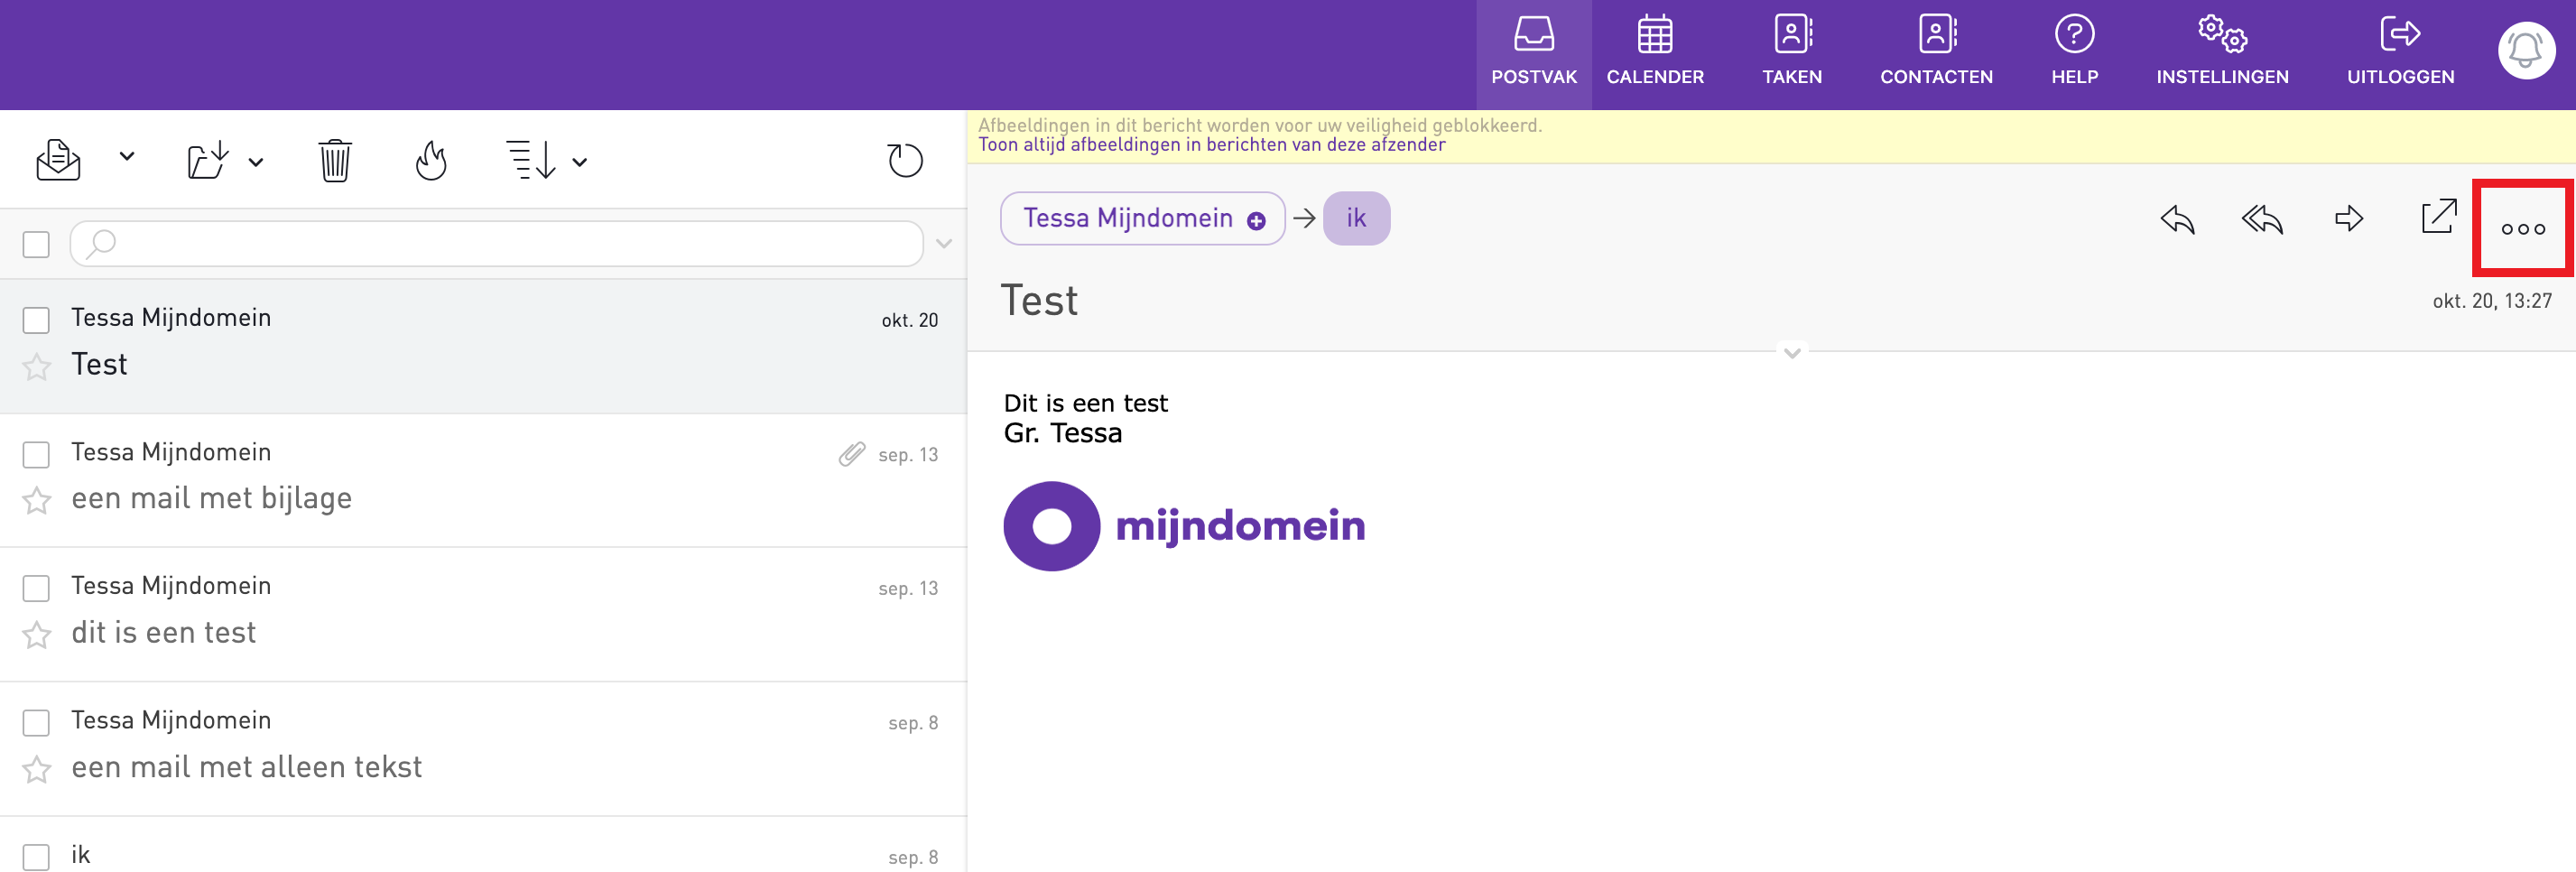Click the move-to-folder icon

click(x=208, y=160)
